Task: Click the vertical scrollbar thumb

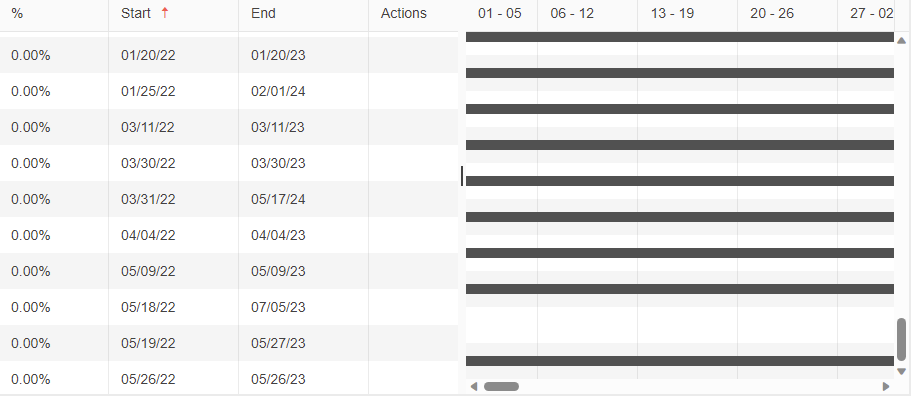Action: point(902,339)
